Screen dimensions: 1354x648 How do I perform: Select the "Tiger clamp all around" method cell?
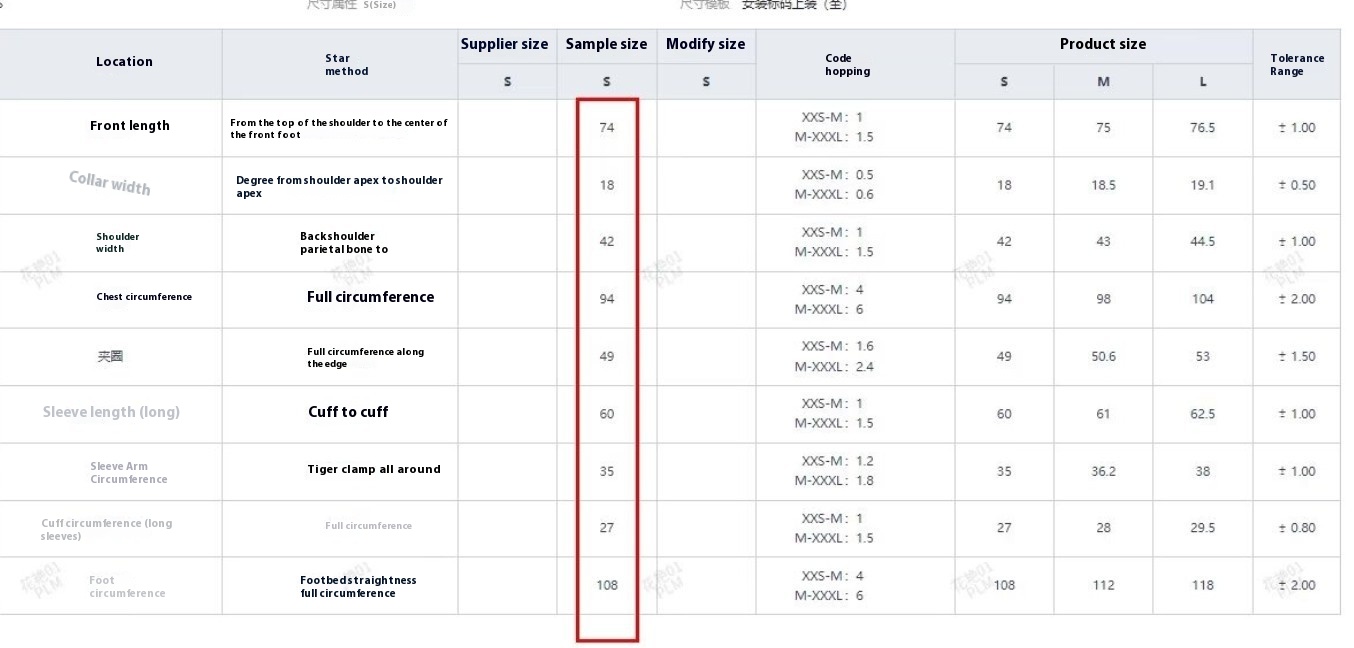click(373, 469)
